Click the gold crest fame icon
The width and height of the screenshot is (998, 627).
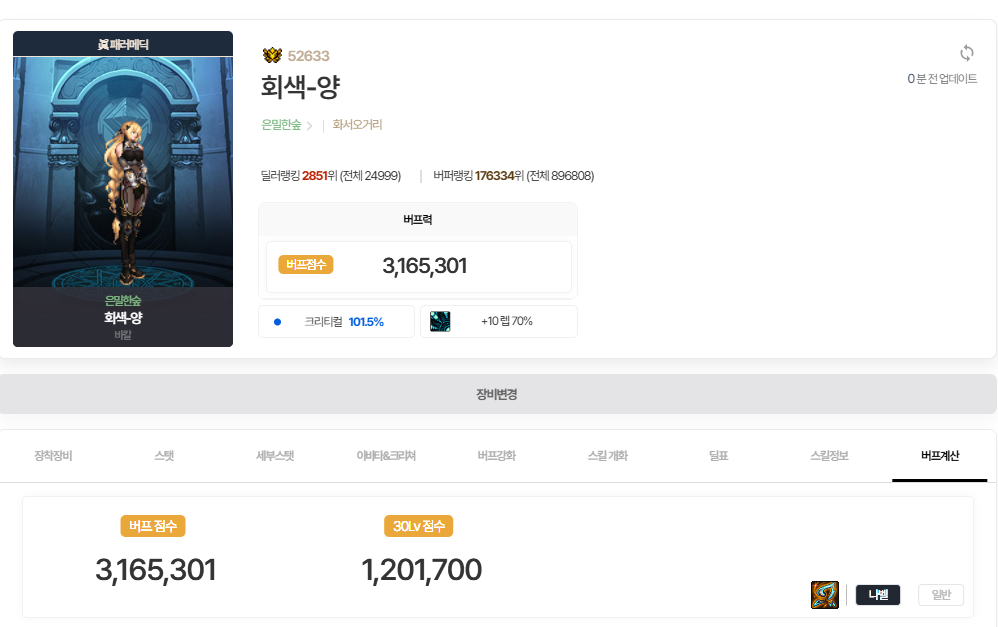pyautogui.click(x=272, y=55)
